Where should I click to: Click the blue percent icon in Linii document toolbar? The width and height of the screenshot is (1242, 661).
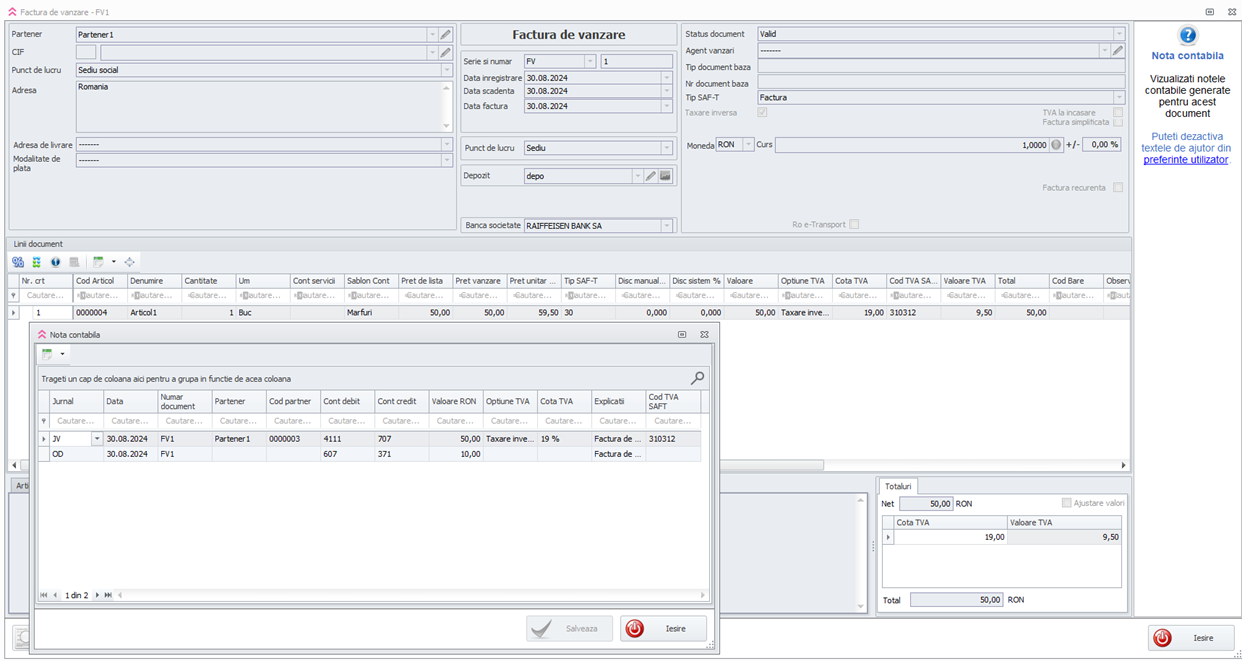(18, 262)
